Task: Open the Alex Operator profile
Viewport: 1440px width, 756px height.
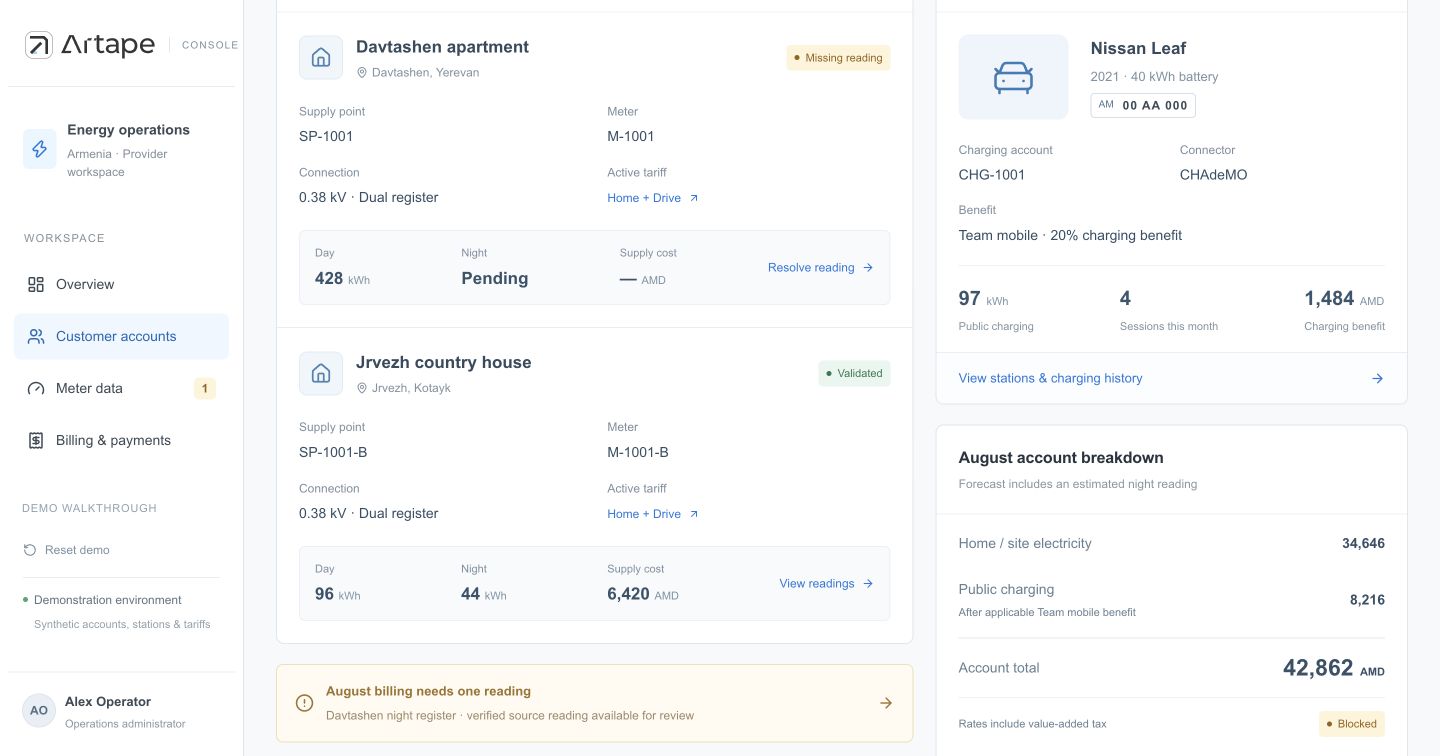Action: [x=121, y=711]
